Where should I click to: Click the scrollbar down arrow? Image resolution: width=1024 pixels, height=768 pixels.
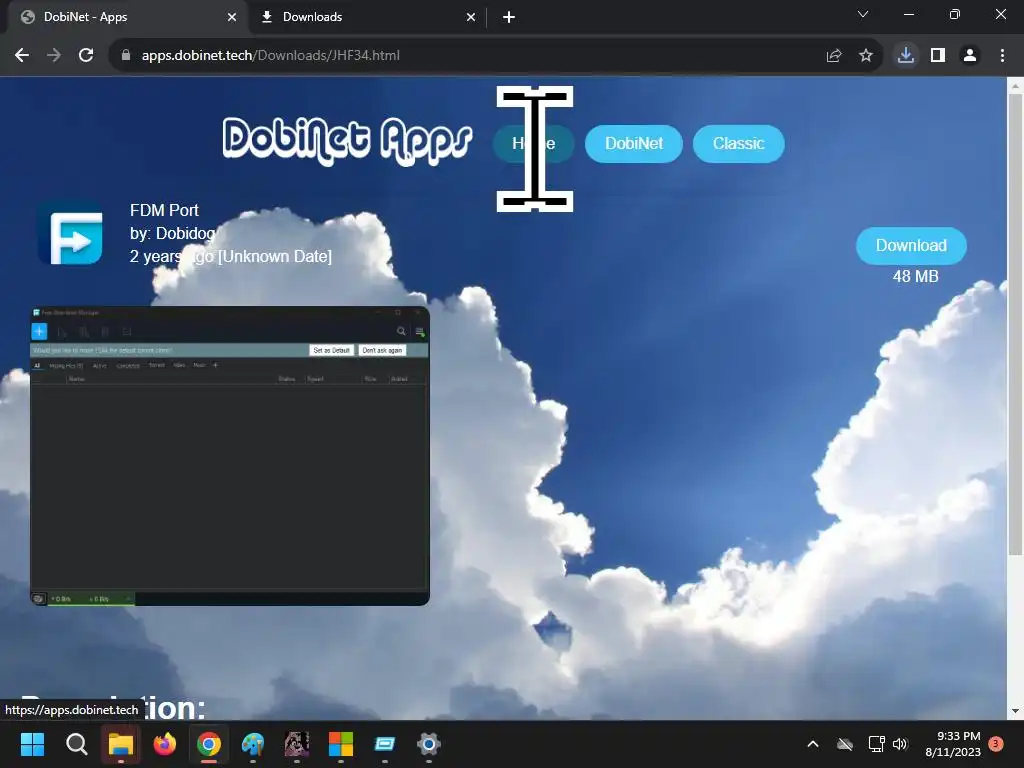pos(1015,711)
